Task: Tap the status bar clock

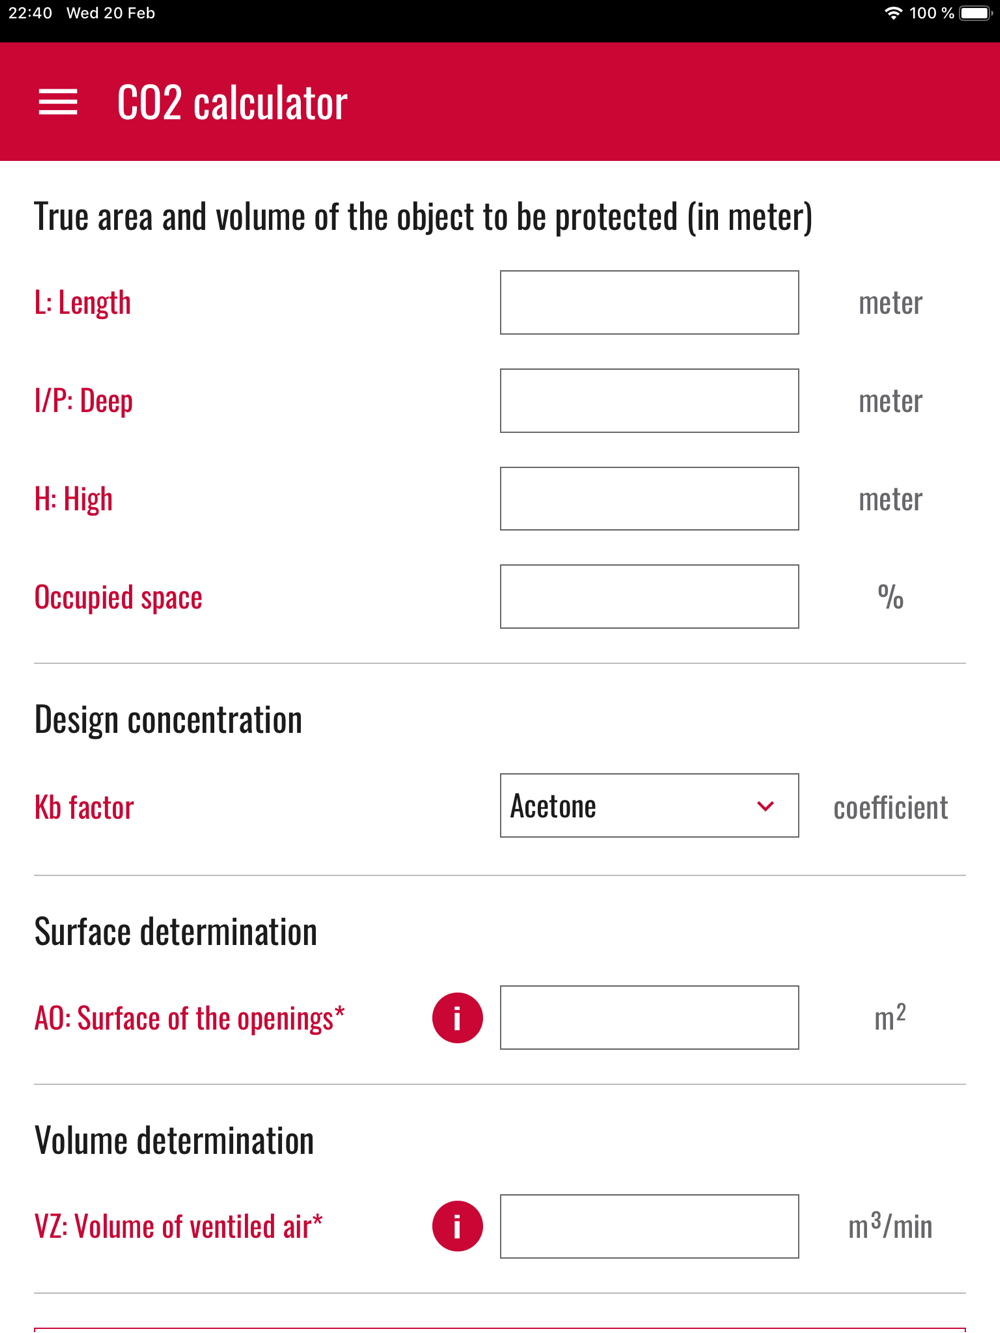Action: (30, 13)
